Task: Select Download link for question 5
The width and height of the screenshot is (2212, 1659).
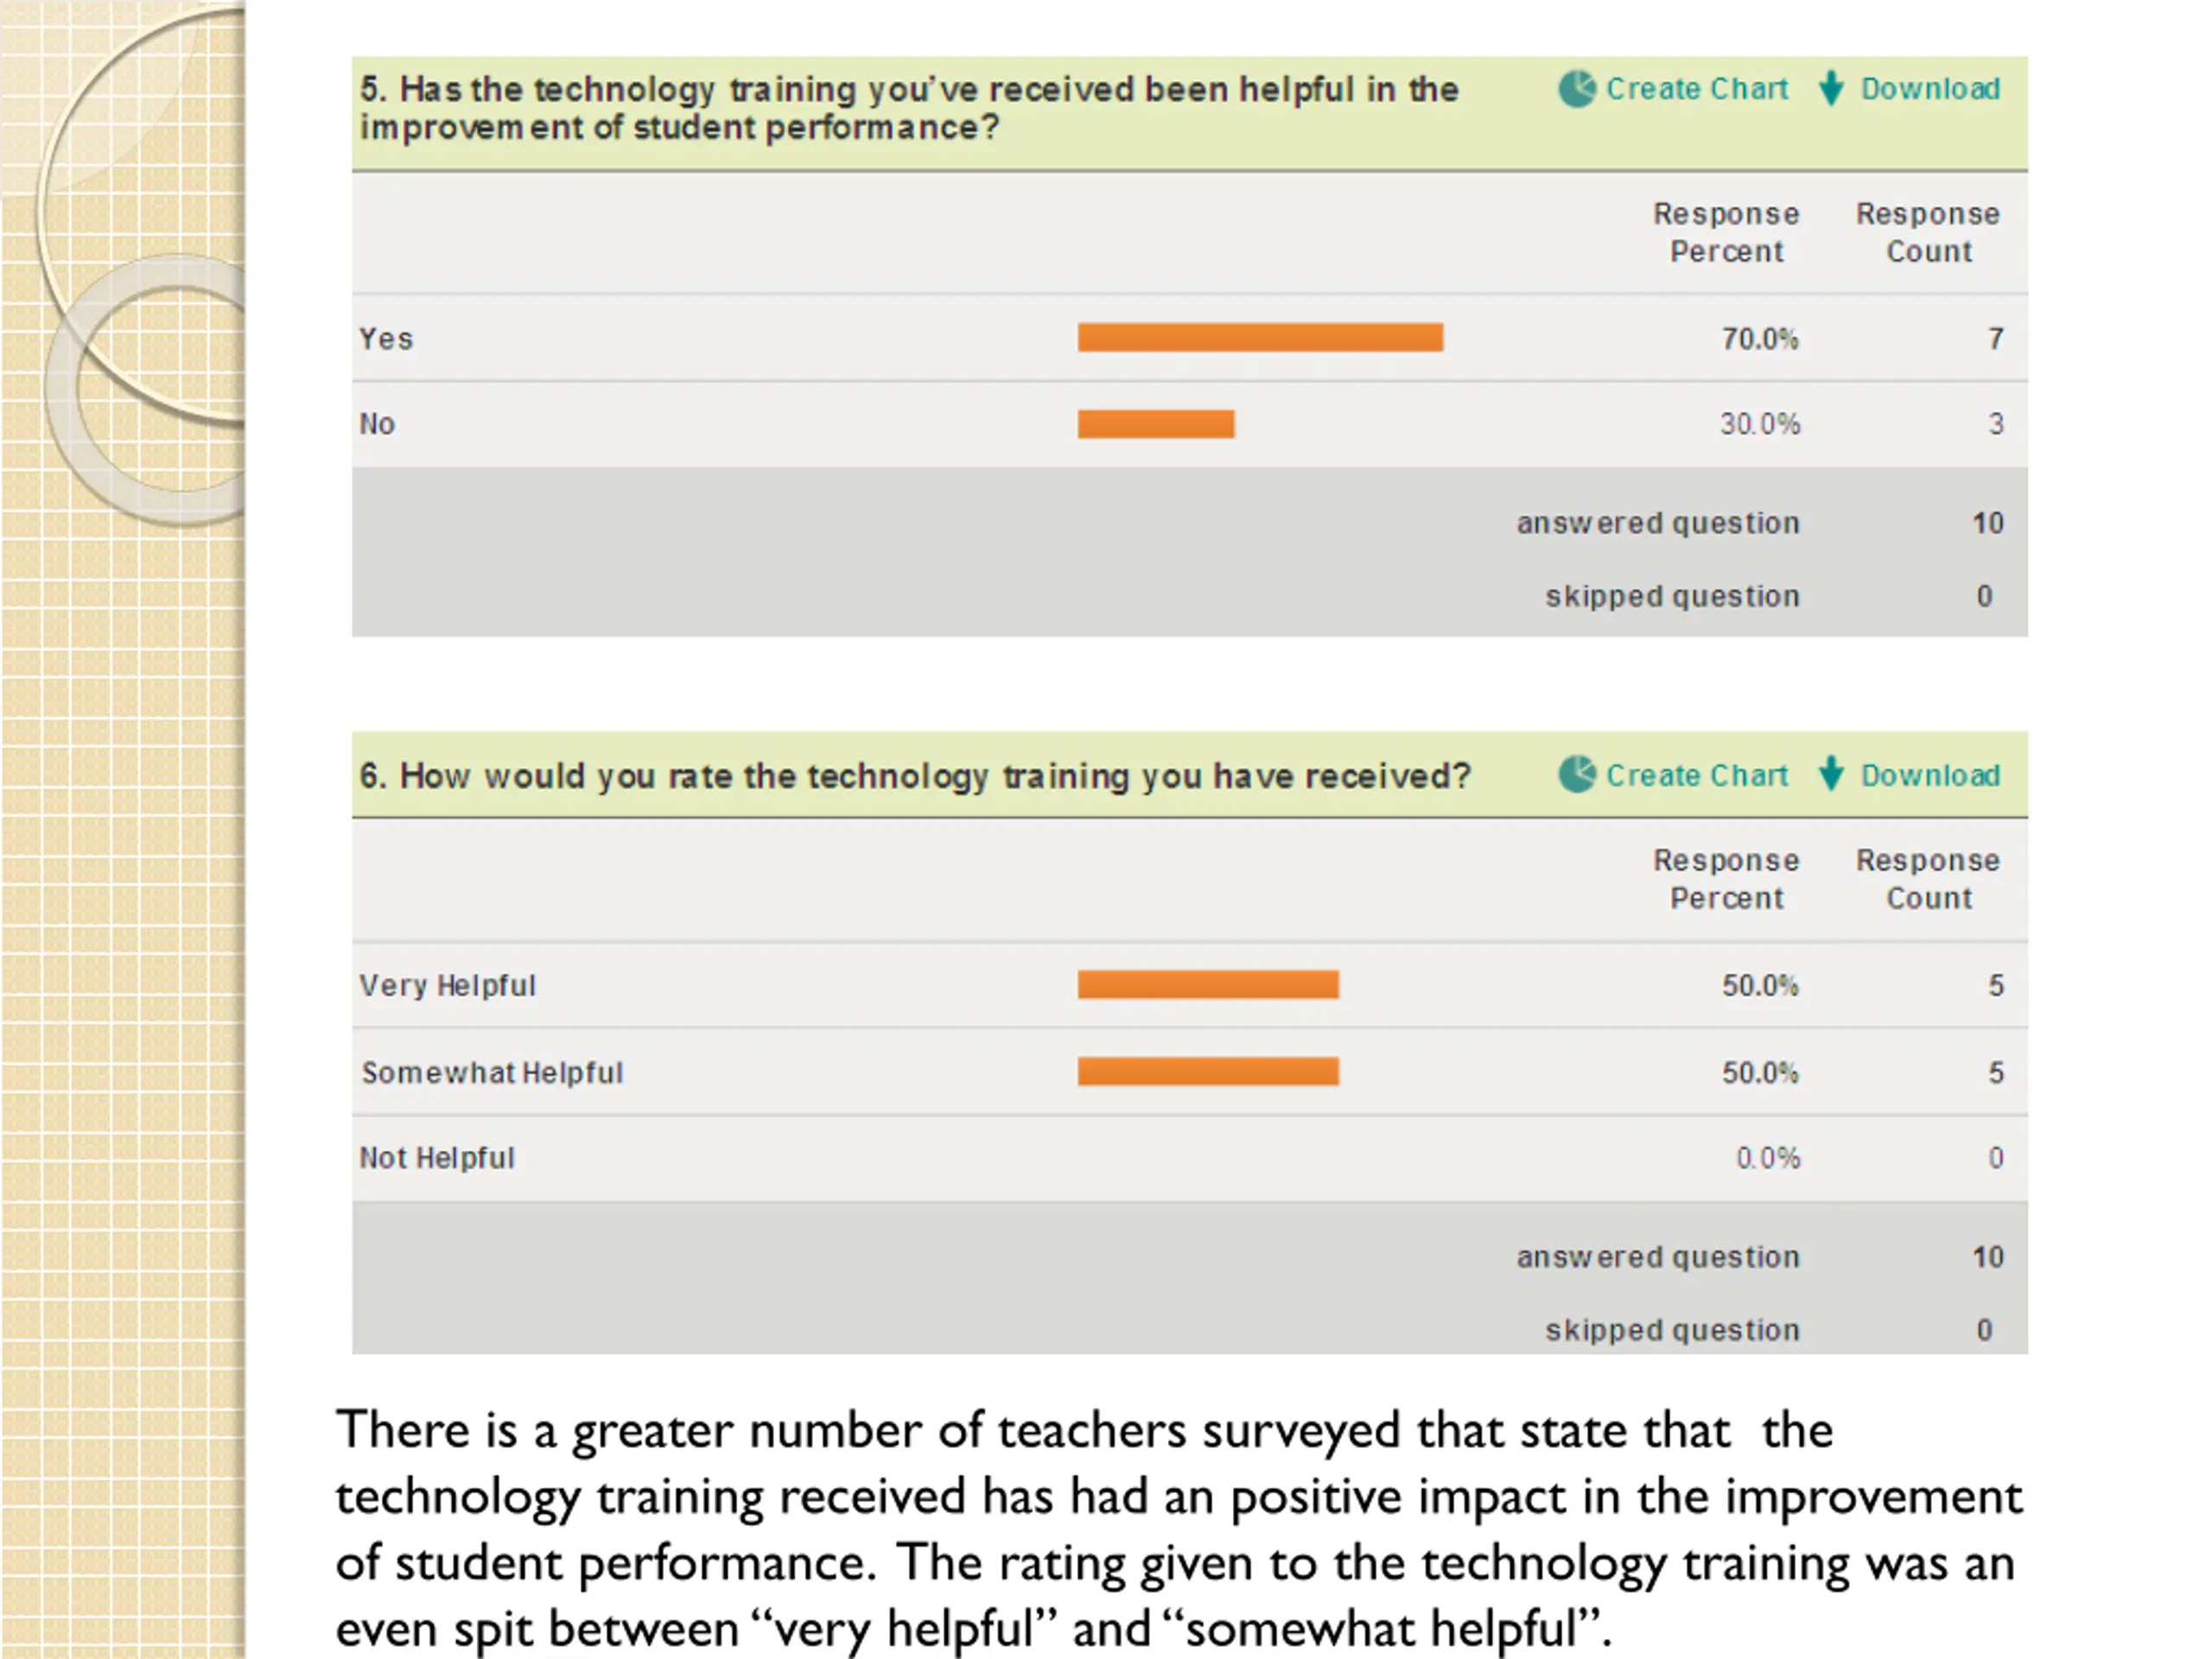Action: click(1930, 89)
